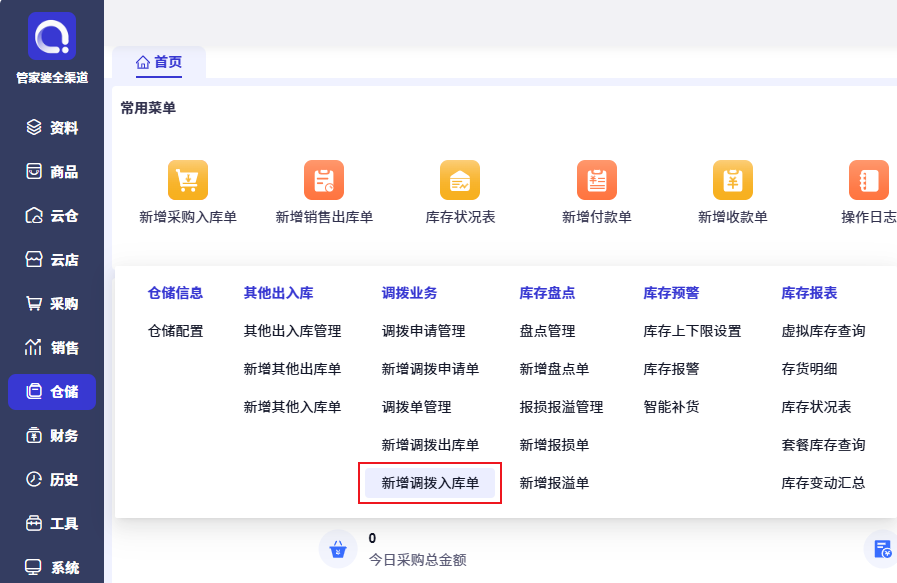Open 仓储配置 under 仓储信息
Viewport: 897px width, 583px height.
[x=176, y=331]
